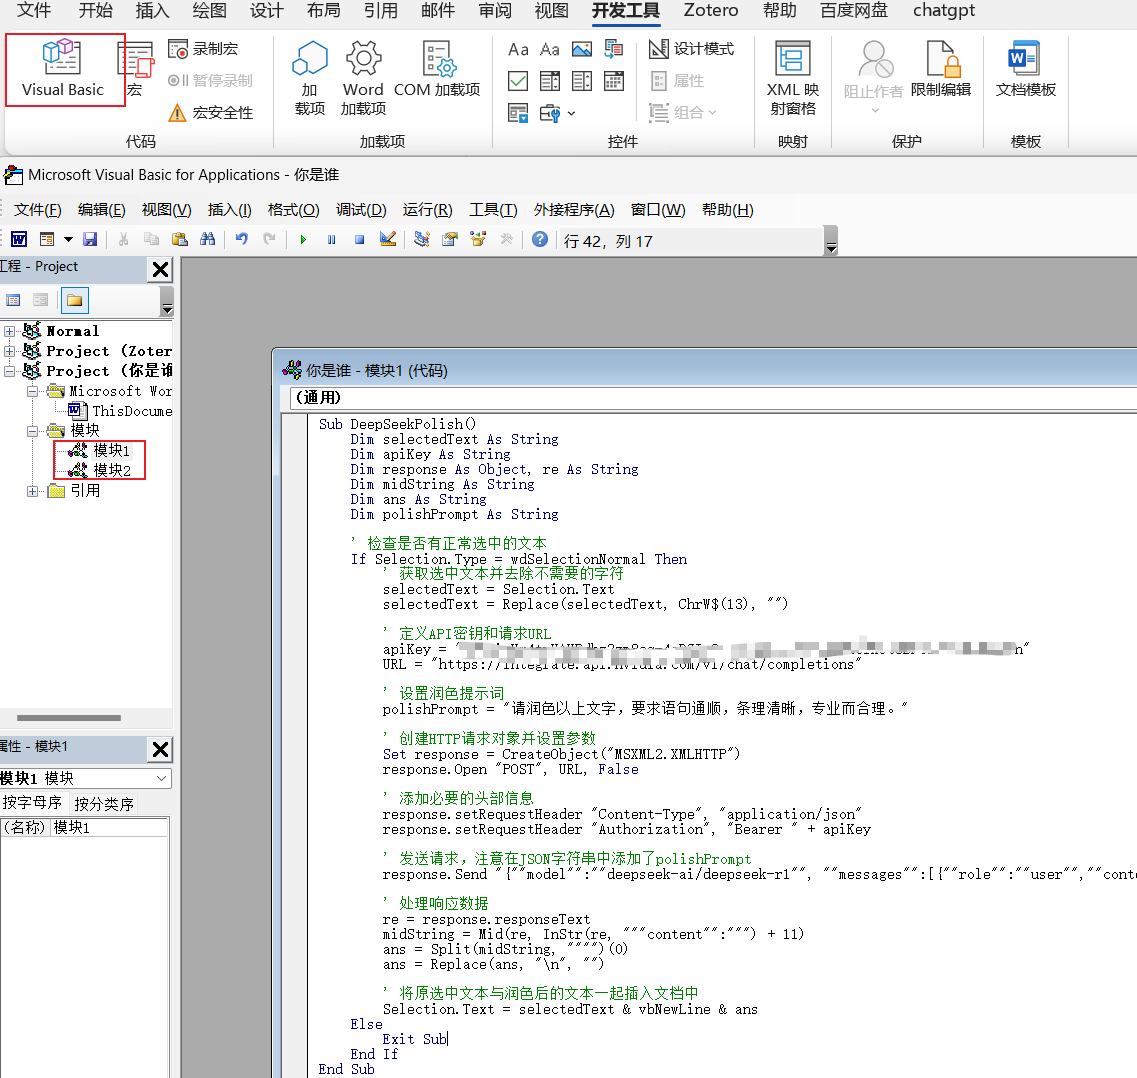Open the insert UserForm dropdown arrow
Screen dimensions: 1137x1078
[68, 239]
